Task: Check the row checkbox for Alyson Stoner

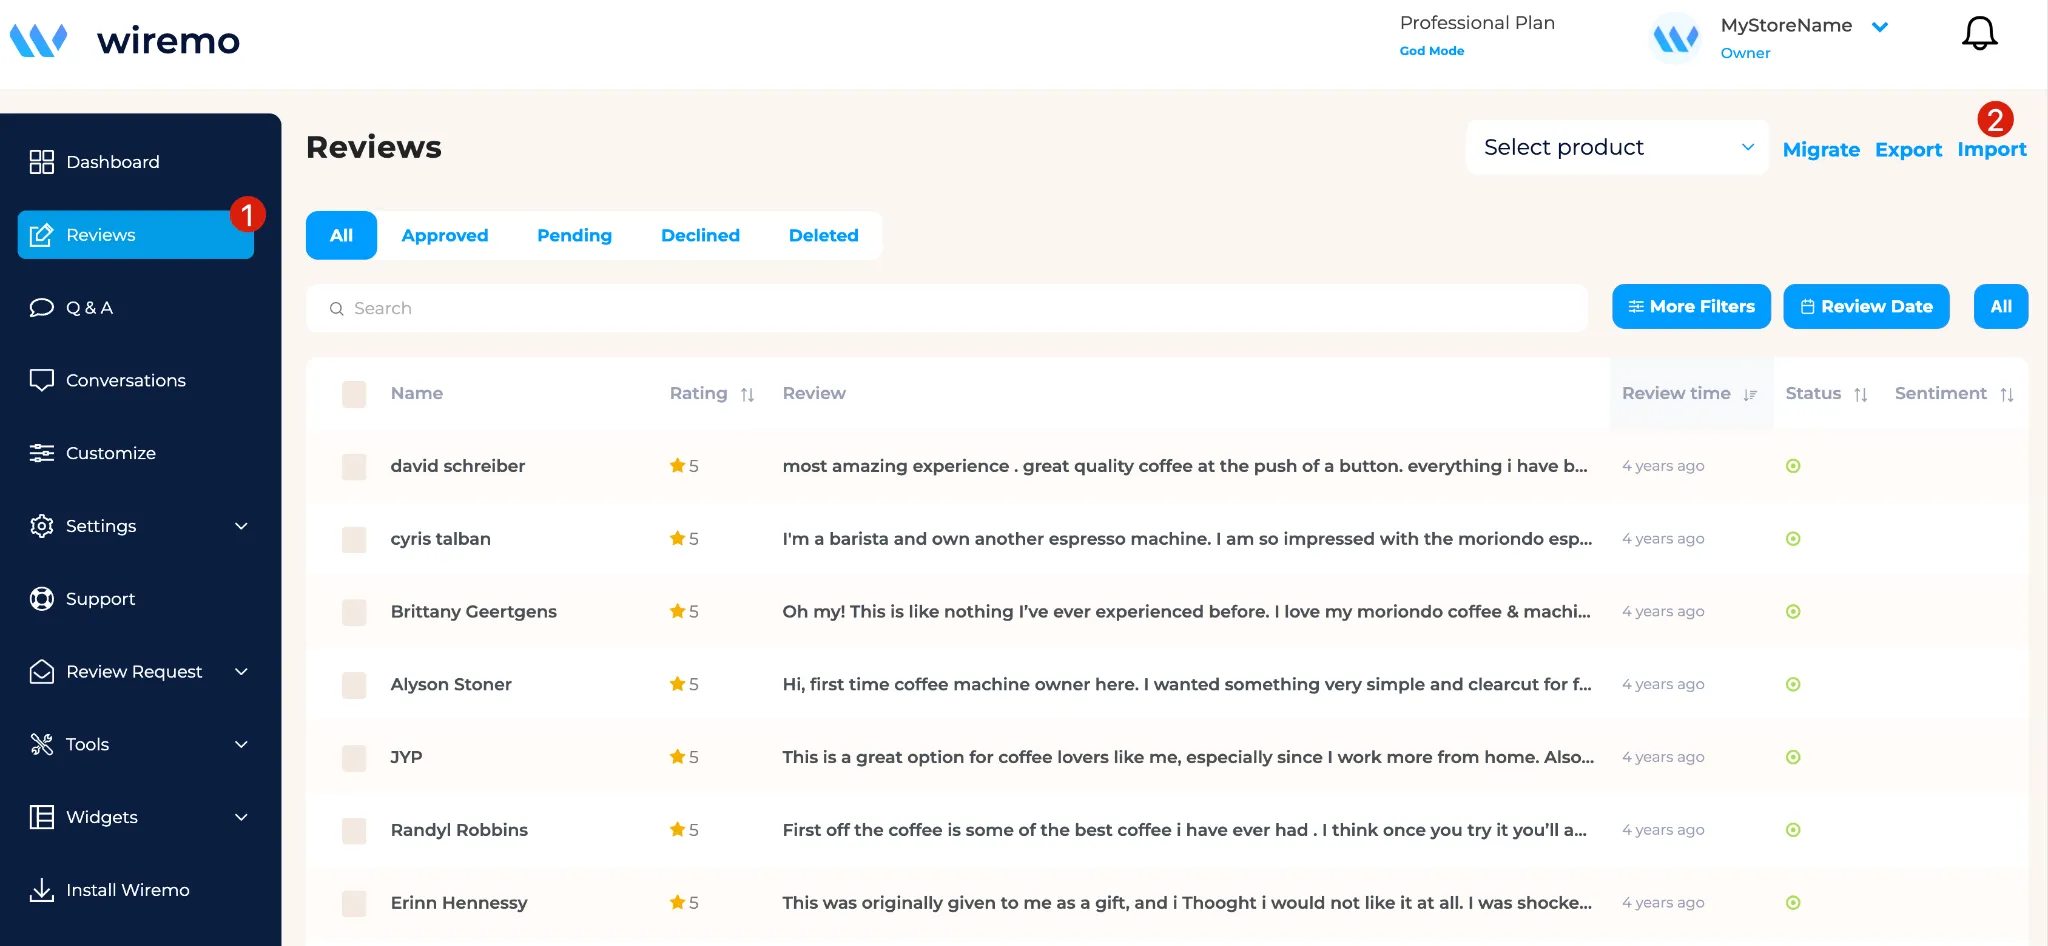Action: tap(354, 685)
